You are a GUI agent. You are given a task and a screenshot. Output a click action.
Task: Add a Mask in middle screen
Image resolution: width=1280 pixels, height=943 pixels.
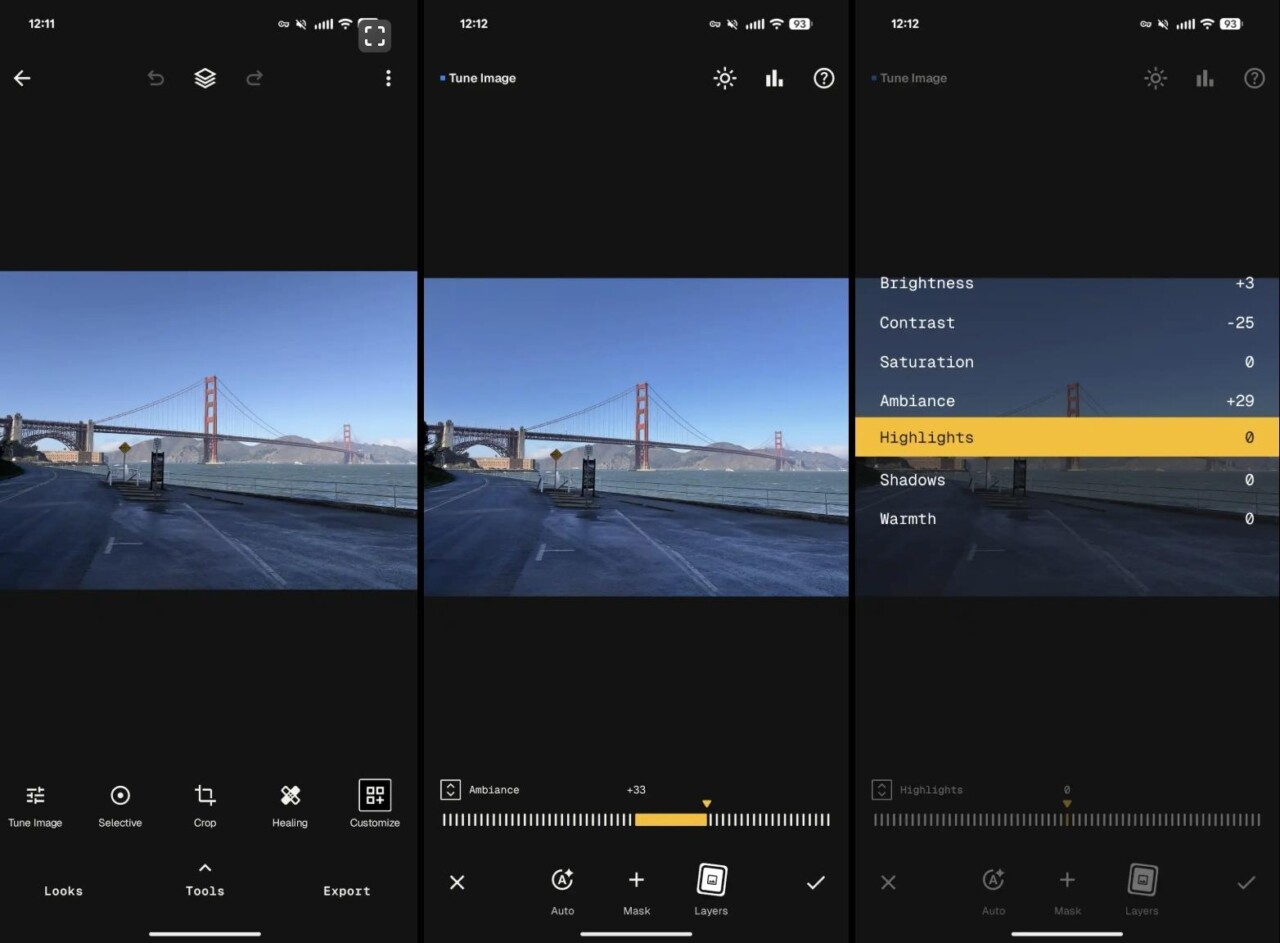636,890
